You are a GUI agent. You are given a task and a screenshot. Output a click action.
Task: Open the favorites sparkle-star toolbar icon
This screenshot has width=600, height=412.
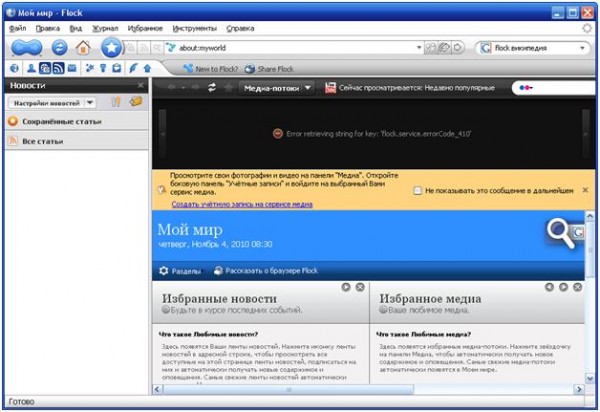click(90, 68)
